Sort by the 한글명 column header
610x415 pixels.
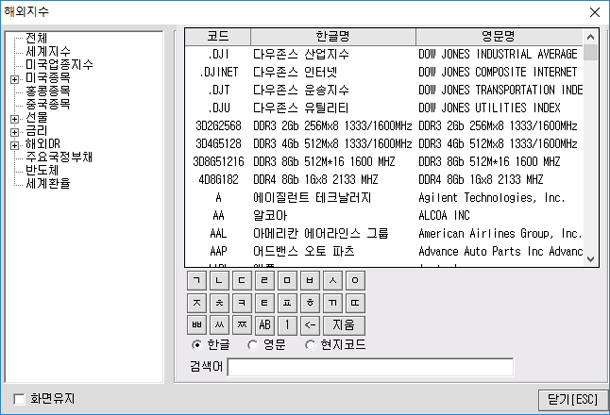pos(333,37)
